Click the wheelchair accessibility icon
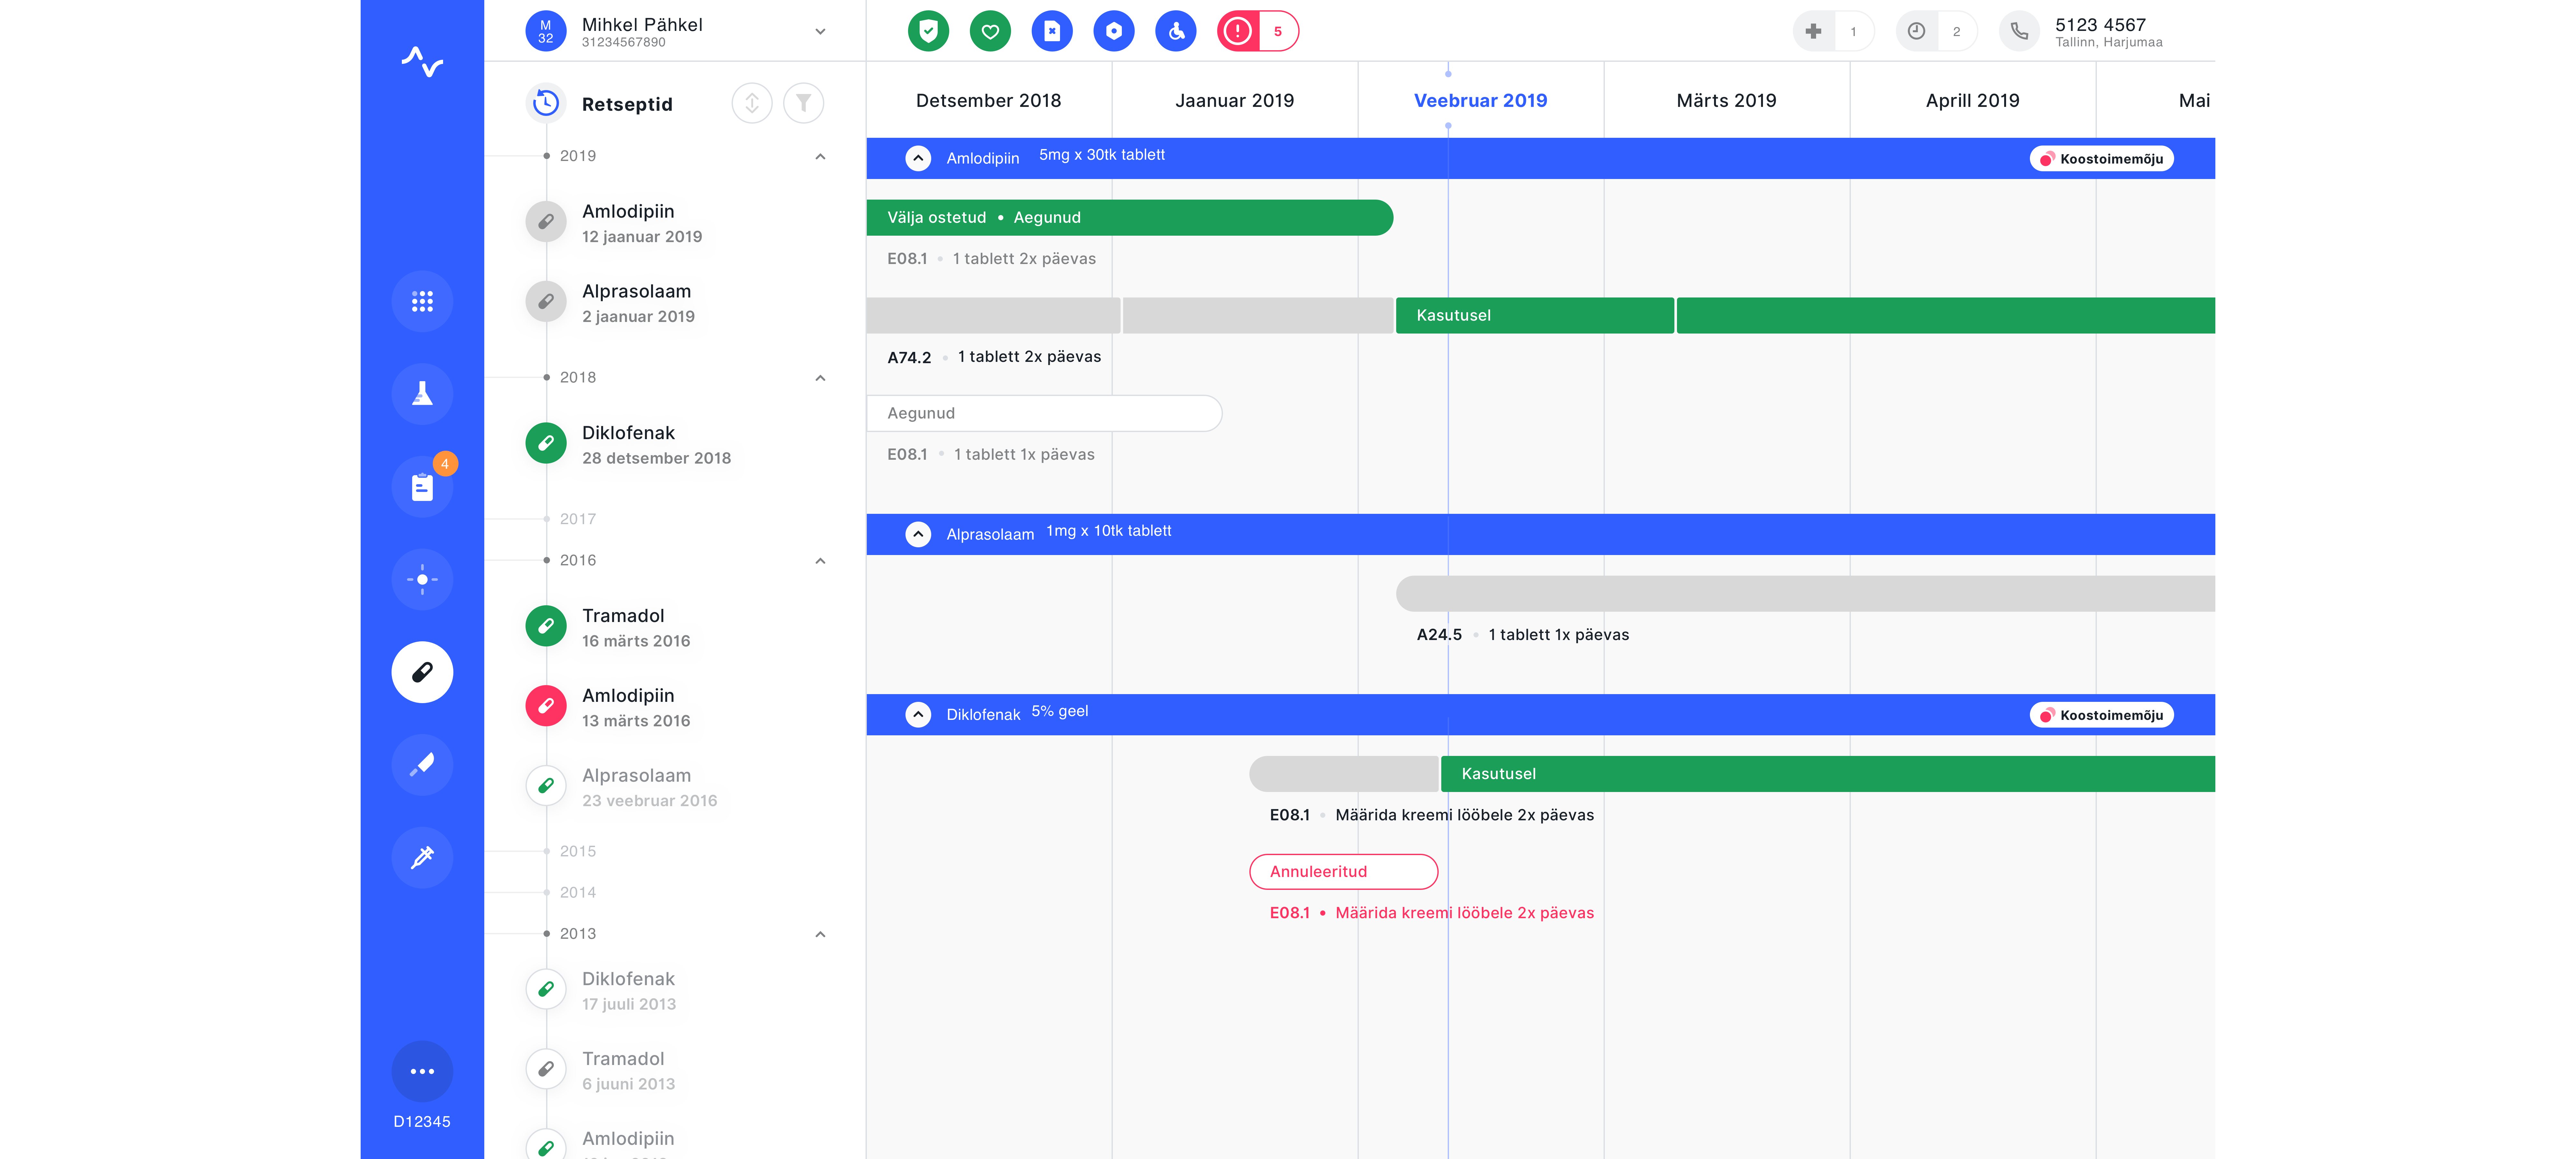2576x1159 pixels. [1176, 31]
